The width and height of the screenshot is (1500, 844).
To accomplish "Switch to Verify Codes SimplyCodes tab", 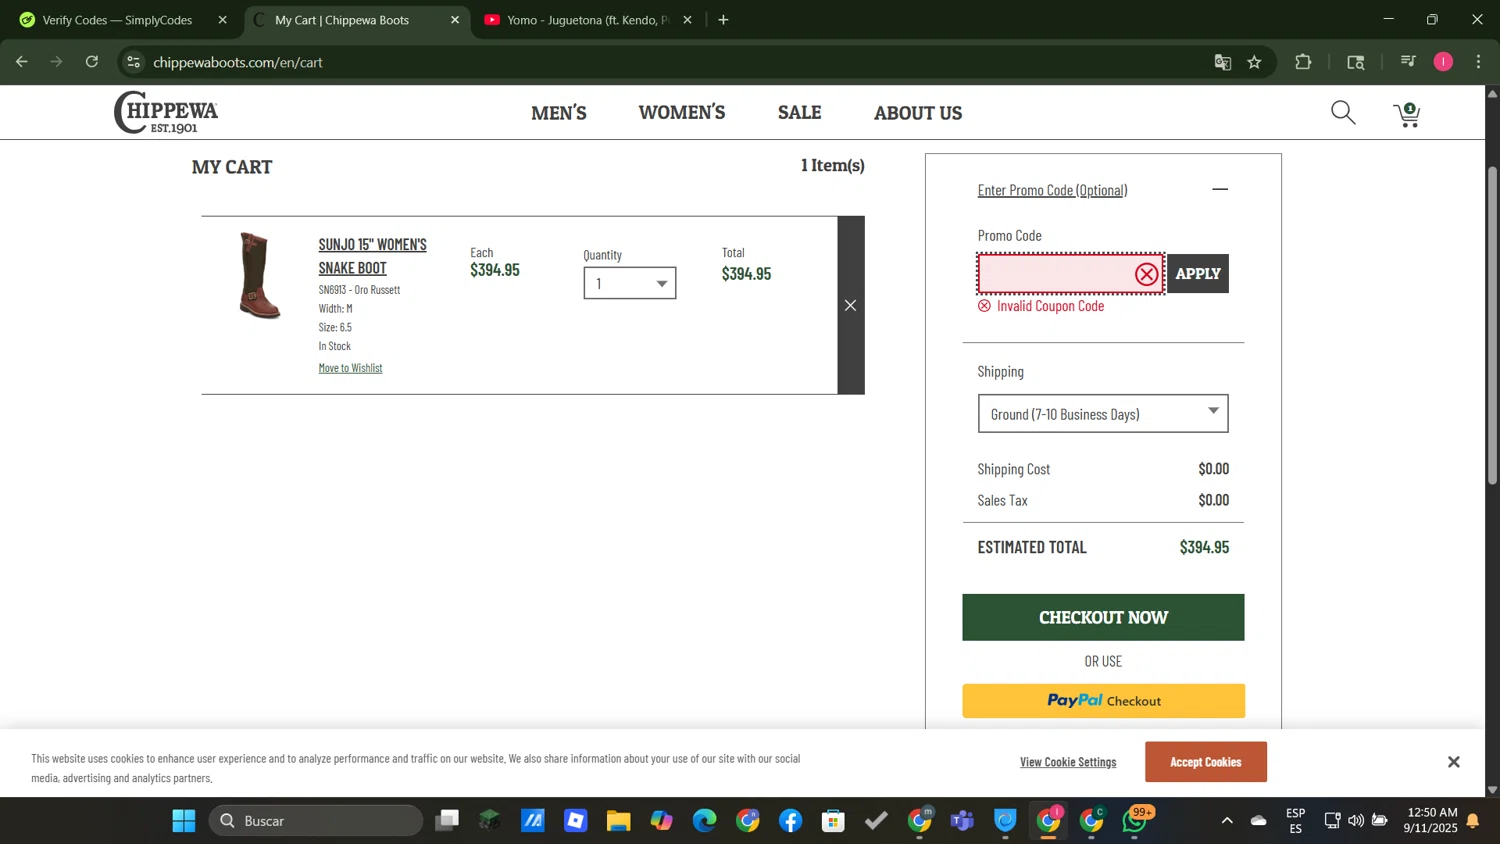I will [x=118, y=20].
